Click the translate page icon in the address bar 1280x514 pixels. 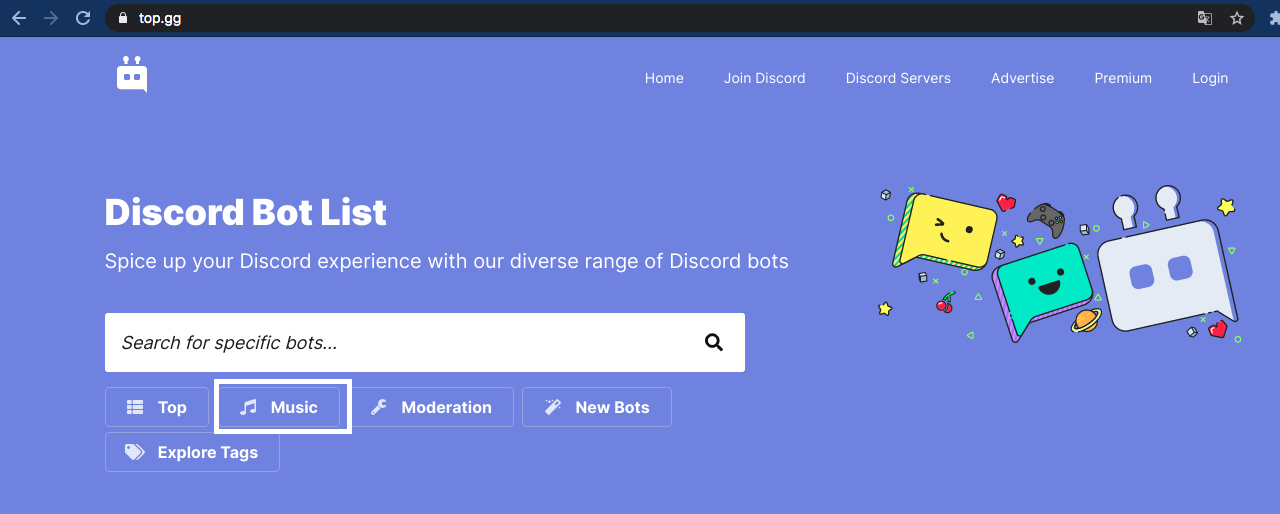click(x=1205, y=18)
